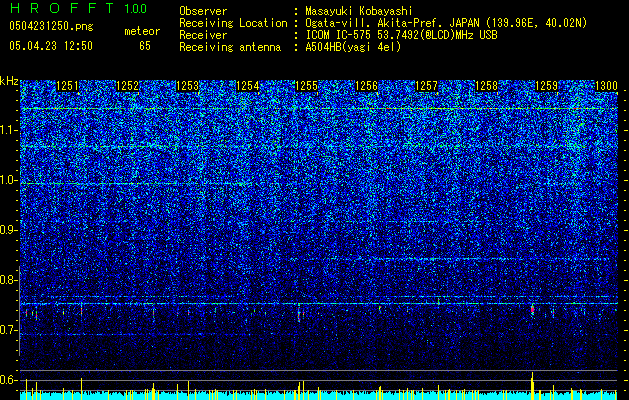Click the 1253 time marker

tap(187, 86)
